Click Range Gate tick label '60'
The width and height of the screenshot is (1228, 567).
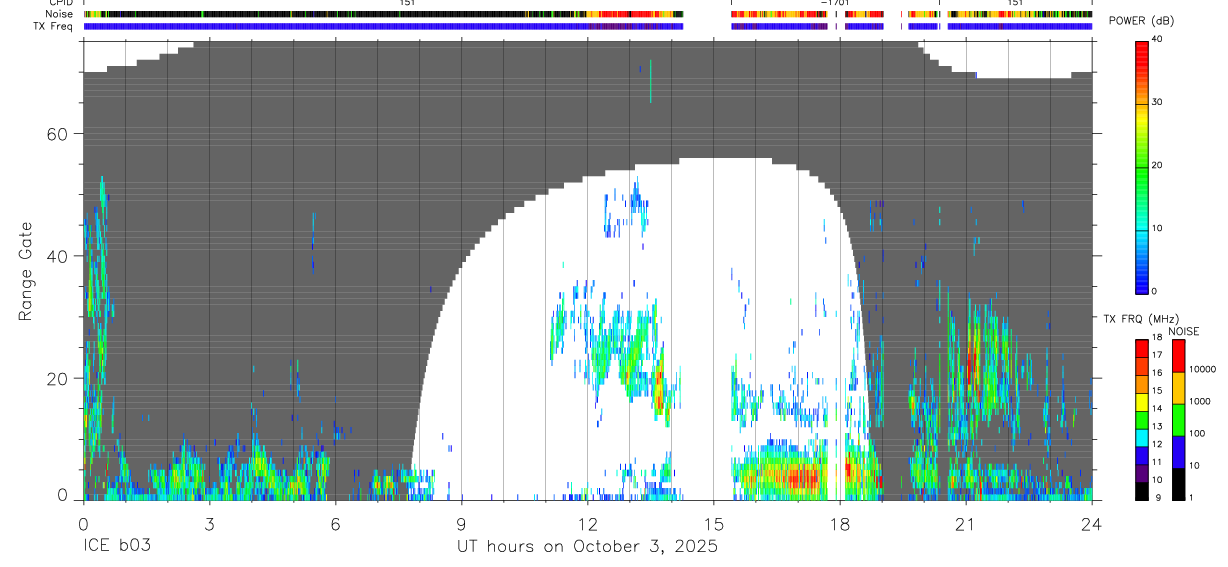pos(58,134)
